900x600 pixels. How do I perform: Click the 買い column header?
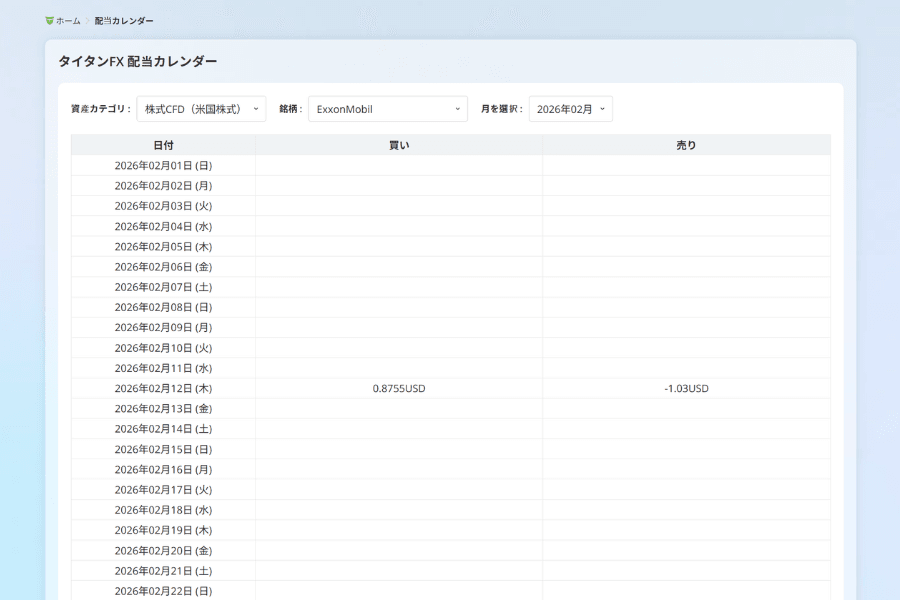pos(399,145)
